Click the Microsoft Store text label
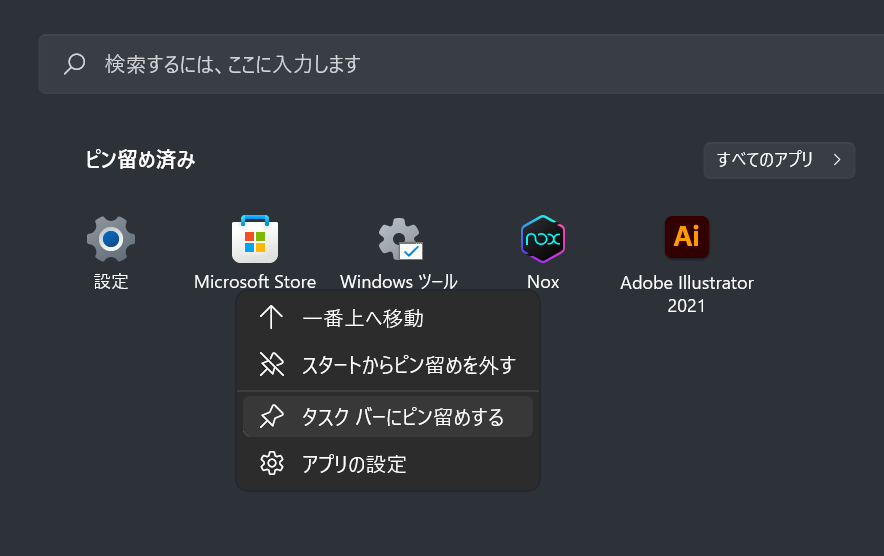Image resolution: width=884 pixels, height=556 pixels. (255, 282)
